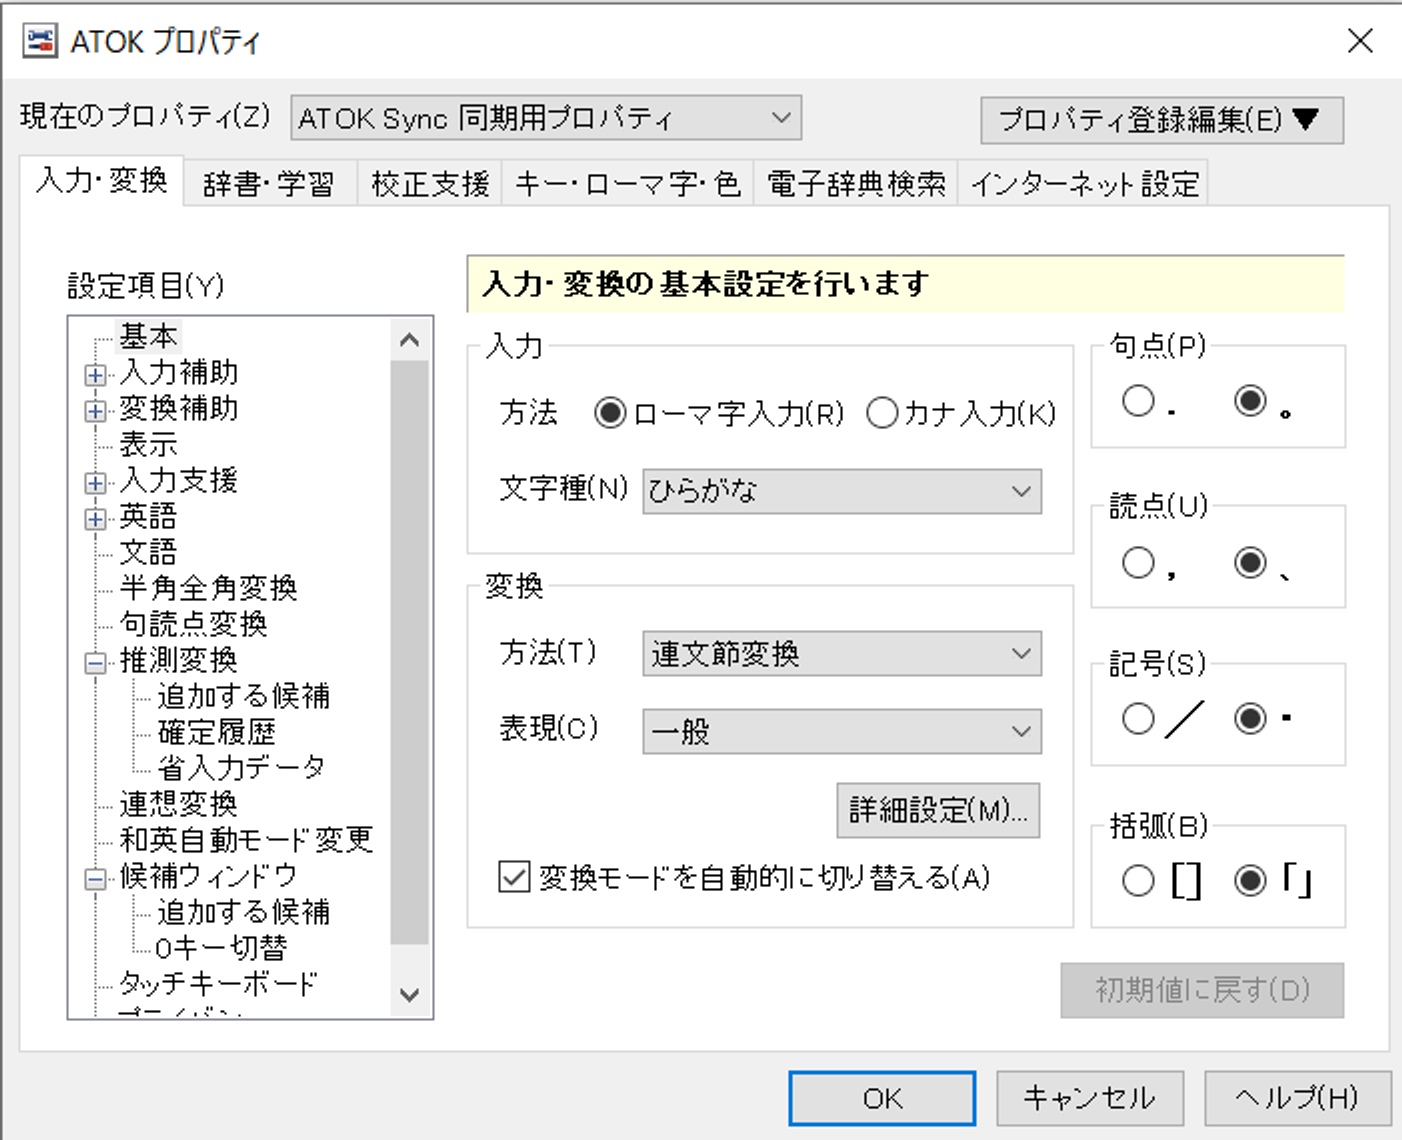1402x1140 pixels.
Task: Select 連想変換 in the settings tree
Action: tap(178, 804)
